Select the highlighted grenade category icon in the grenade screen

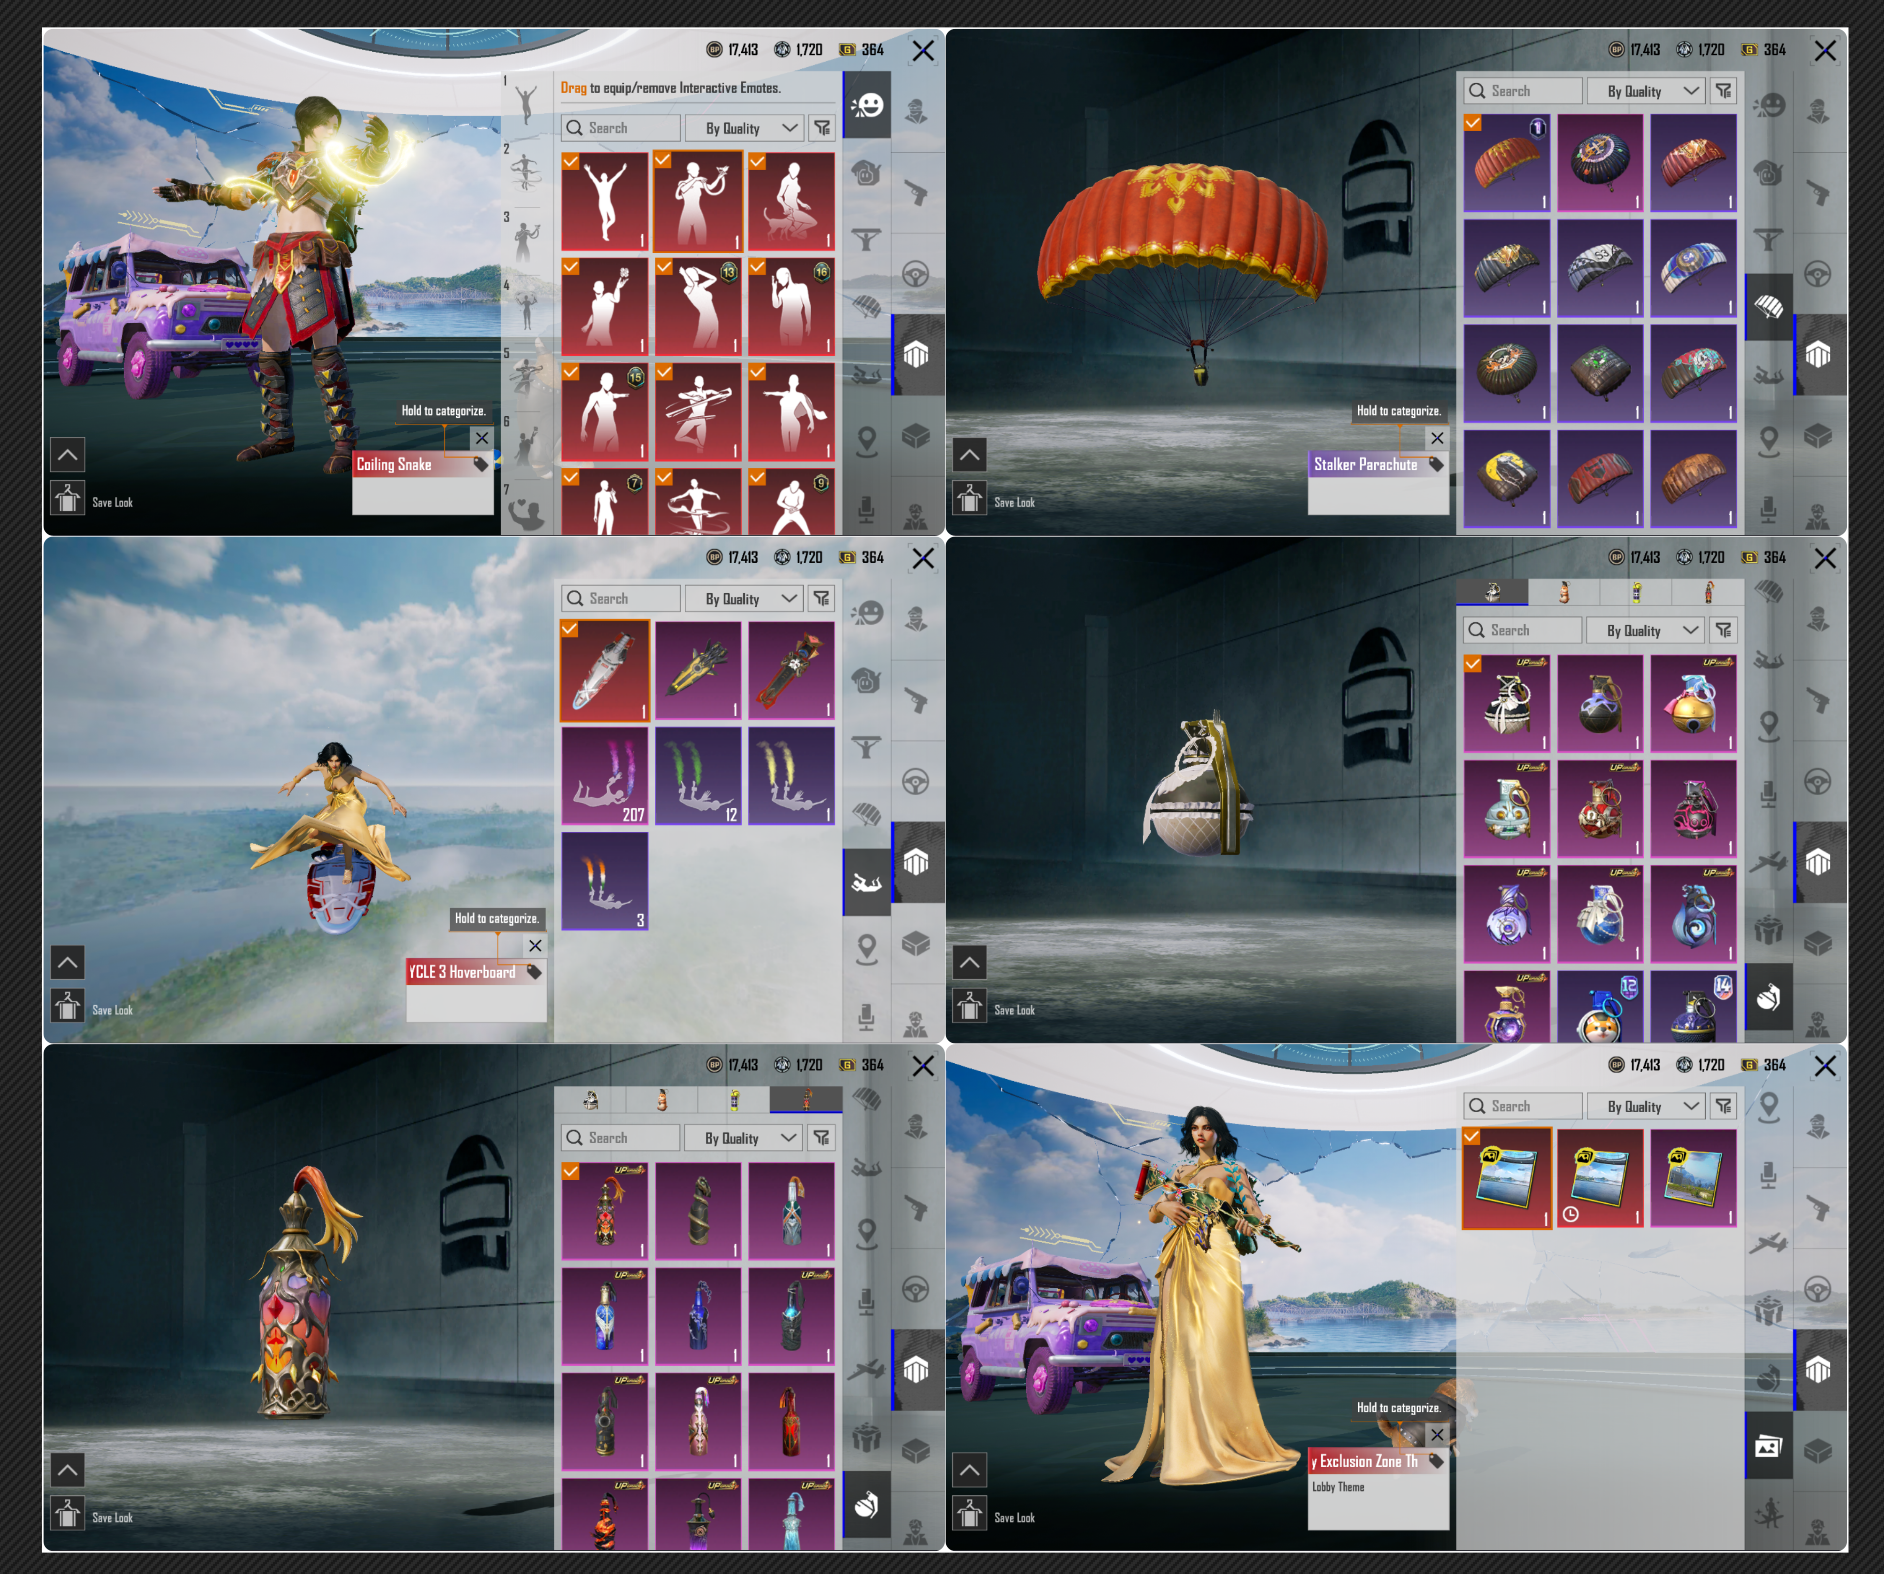[1769, 997]
